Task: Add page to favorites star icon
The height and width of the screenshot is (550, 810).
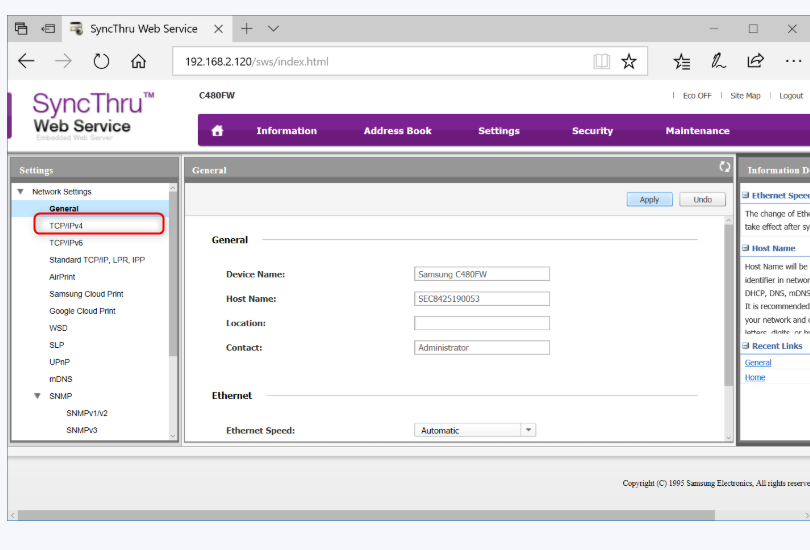Action: click(x=629, y=61)
